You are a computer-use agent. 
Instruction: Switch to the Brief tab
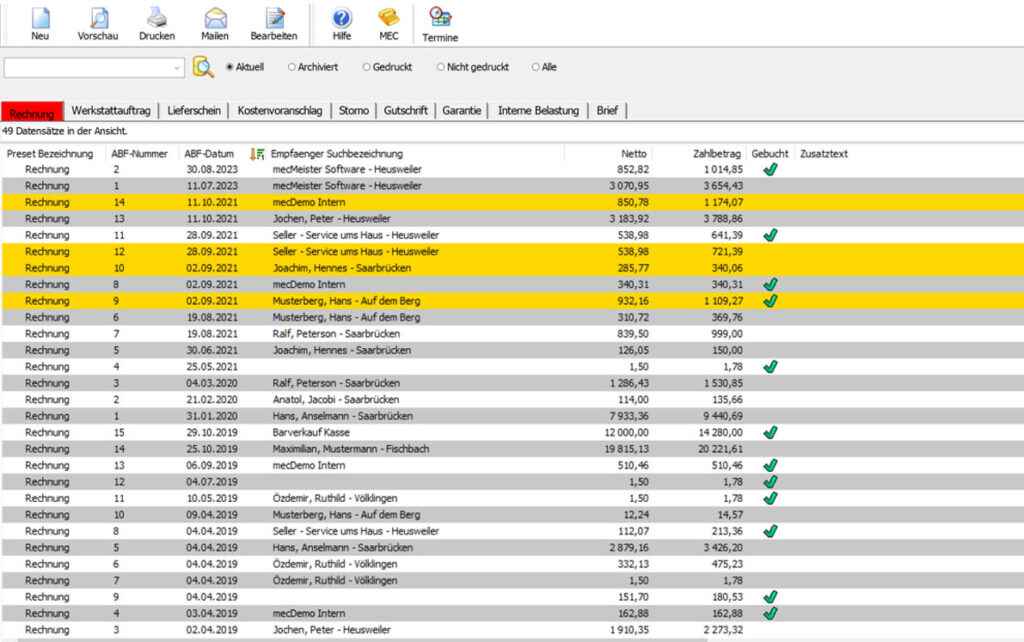coord(607,111)
